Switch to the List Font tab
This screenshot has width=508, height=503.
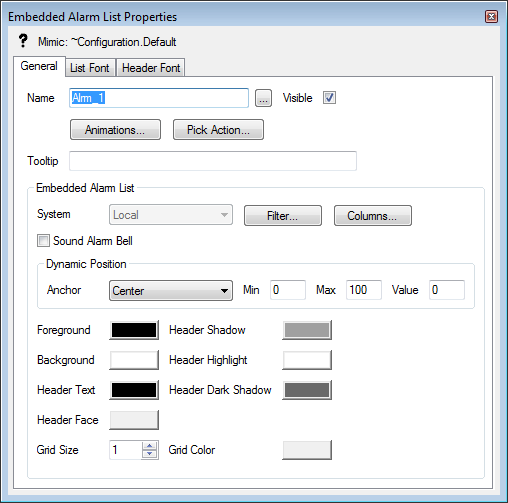coord(90,68)
